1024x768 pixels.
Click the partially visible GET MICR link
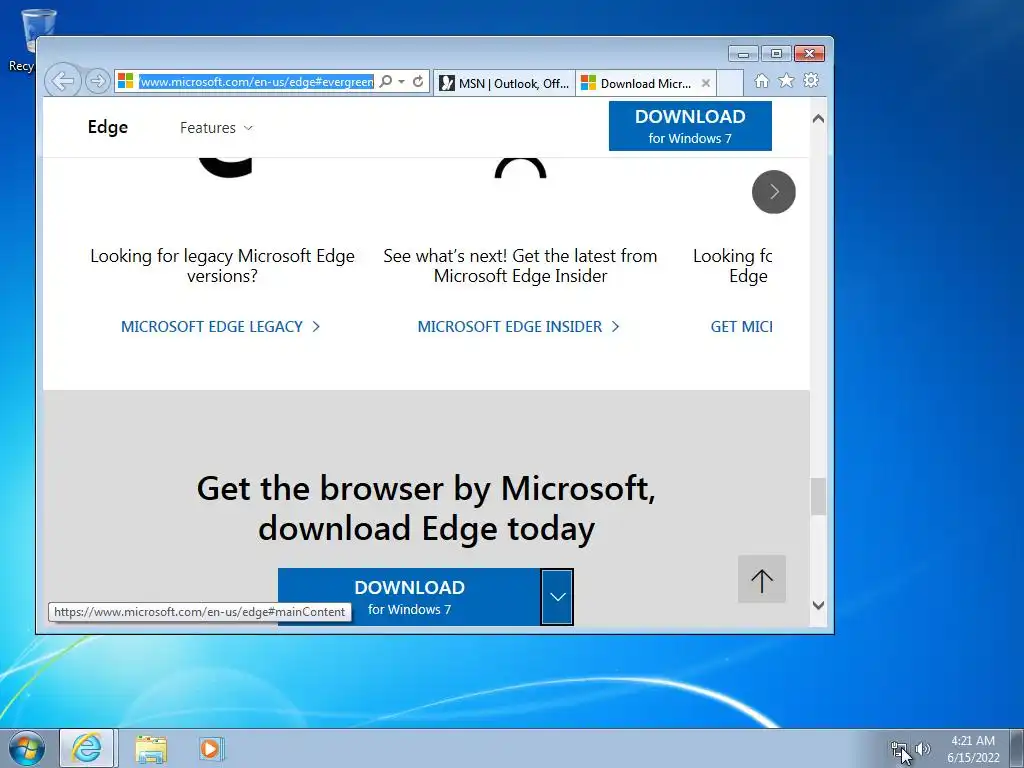pos(741,327)
